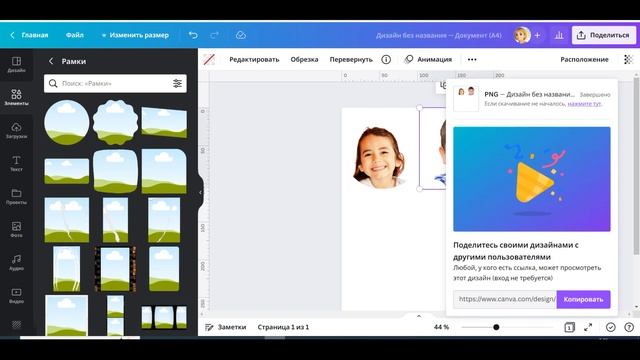Click the 44 % zoom value
This screenshot has height=360, width=640.
tap(441, 327)
